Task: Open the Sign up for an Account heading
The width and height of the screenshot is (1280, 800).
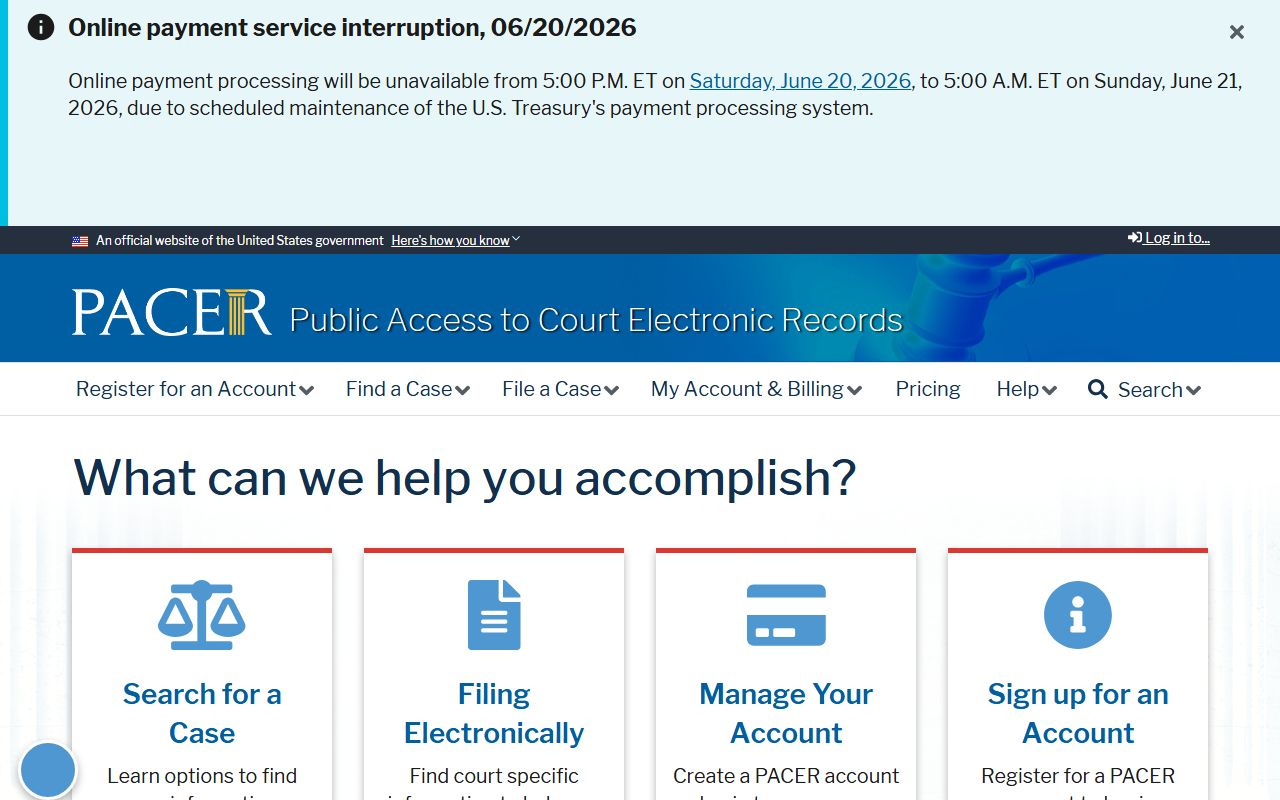Action: tap(1078, 713)
